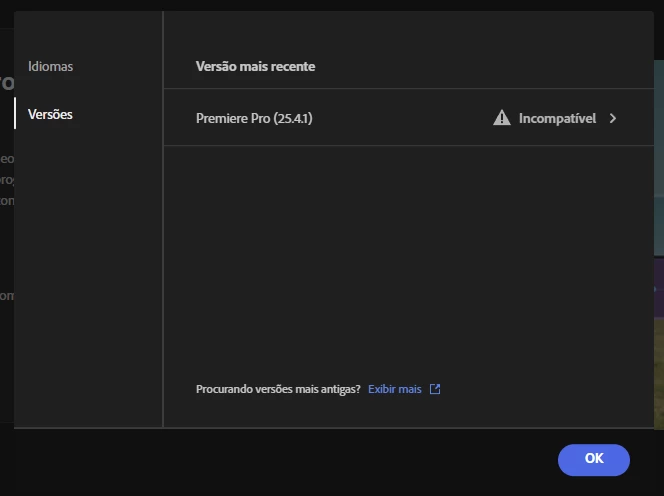
Task: Click the Incompatível warning triangle icon
Action: coord(502,118)
